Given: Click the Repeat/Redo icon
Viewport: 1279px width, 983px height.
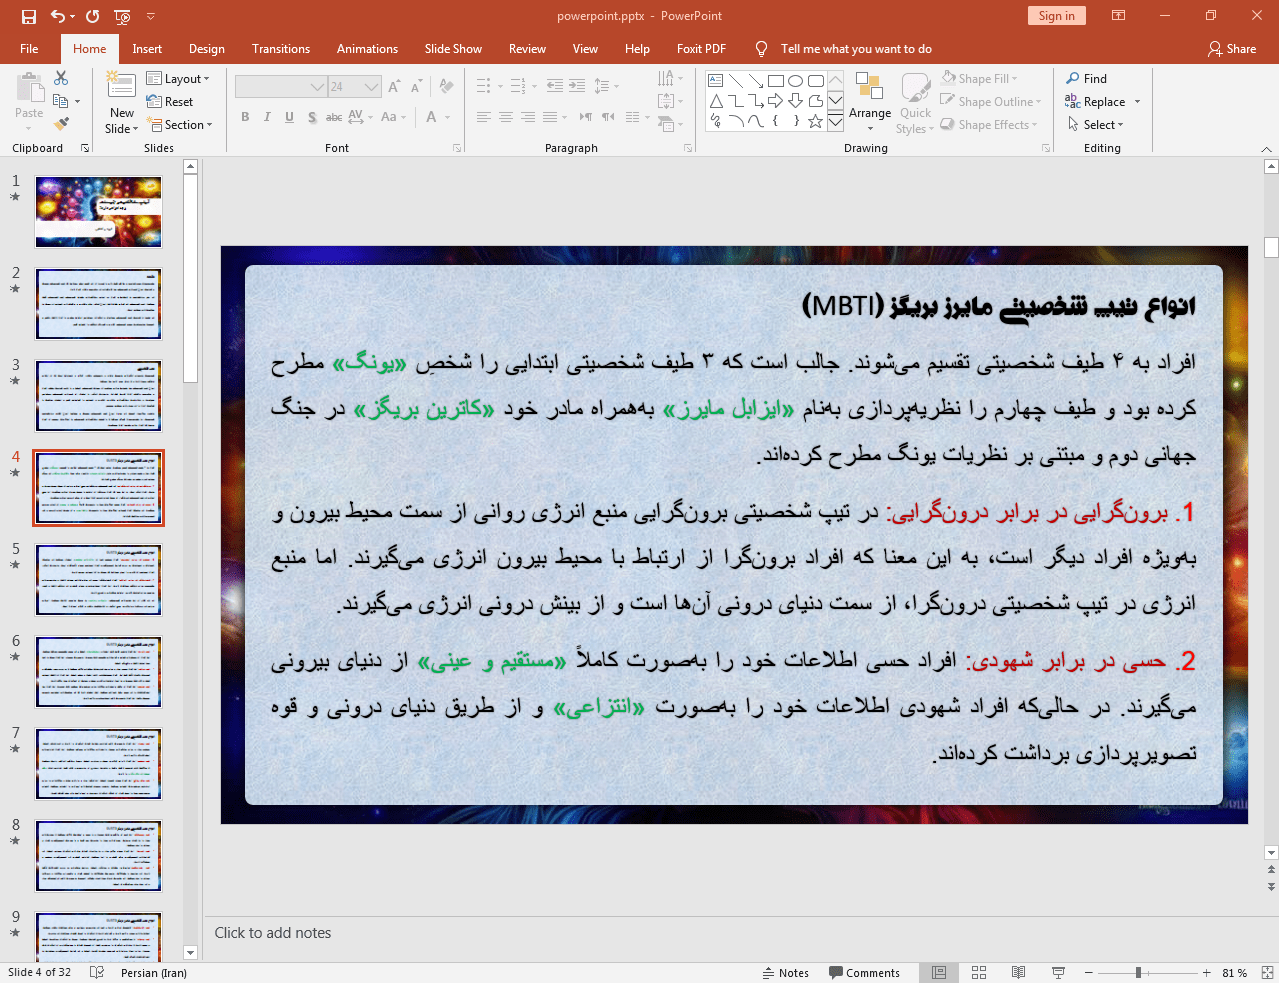Looking at the screenshot, I should pyautogui.click(x=92, y=16).
